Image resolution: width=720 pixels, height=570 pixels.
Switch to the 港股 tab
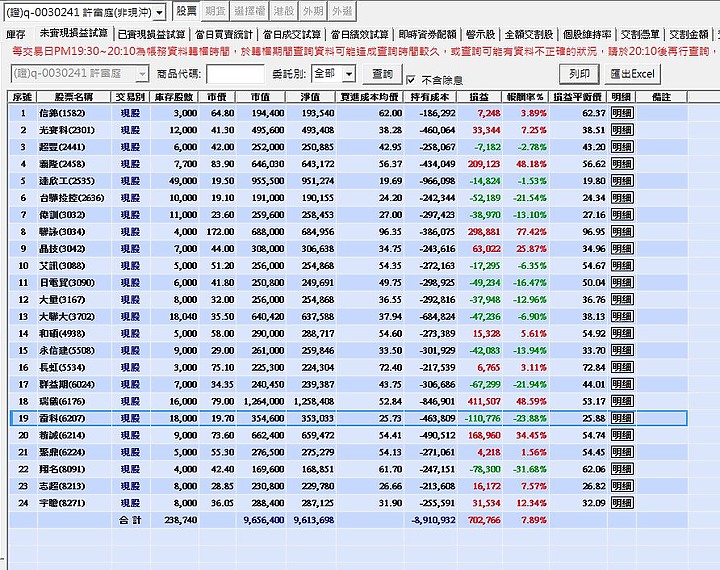click(283, 11)
